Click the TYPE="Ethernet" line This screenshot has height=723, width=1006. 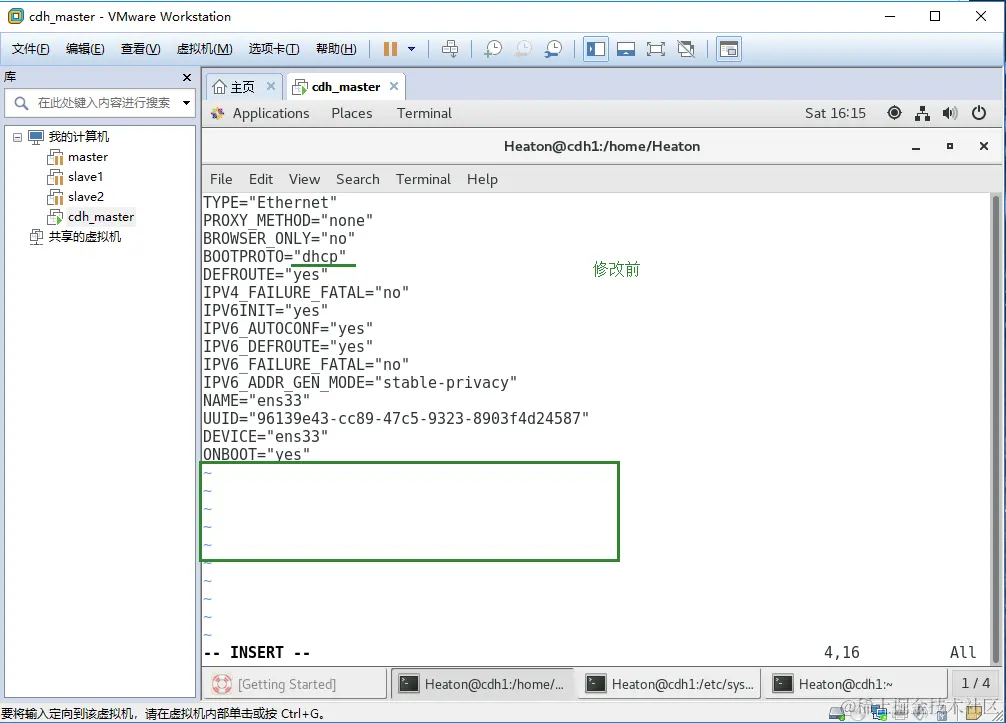point(270,203)
